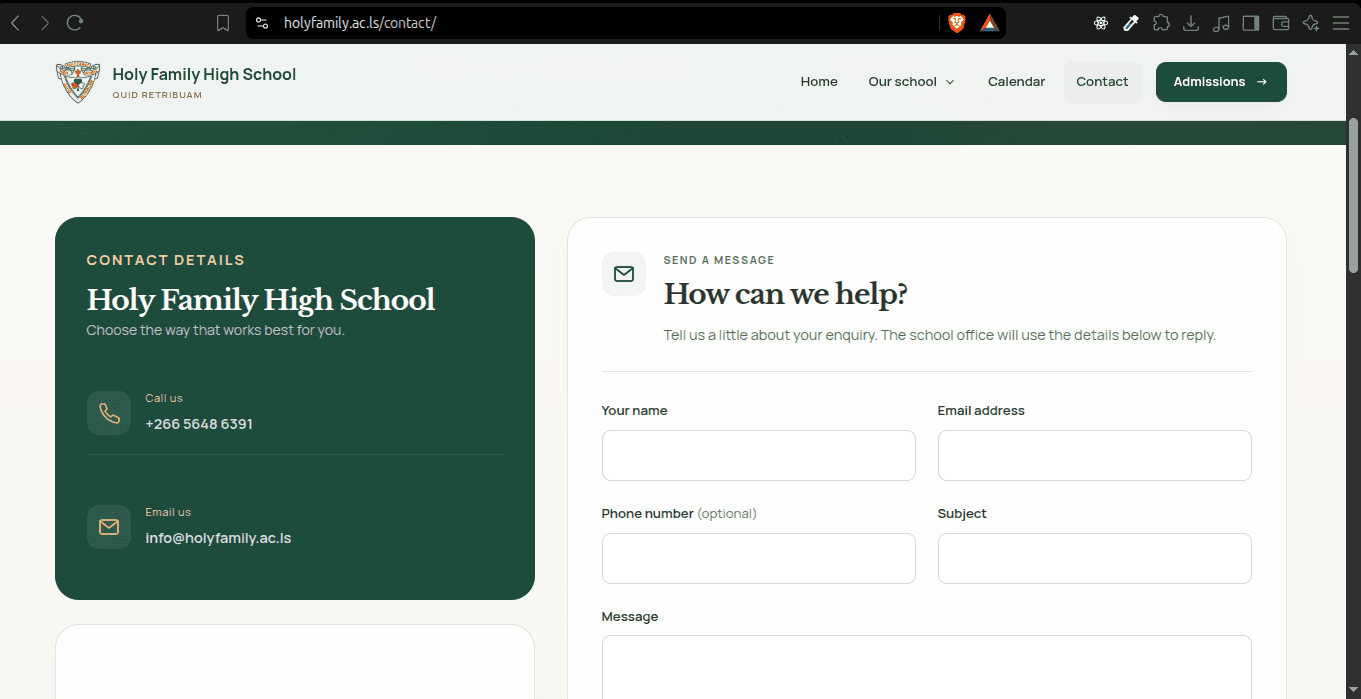Click the Holy Family school crest logo
Image resolution: width=1361 pixels, height=699 pixels.
point(78,82)
